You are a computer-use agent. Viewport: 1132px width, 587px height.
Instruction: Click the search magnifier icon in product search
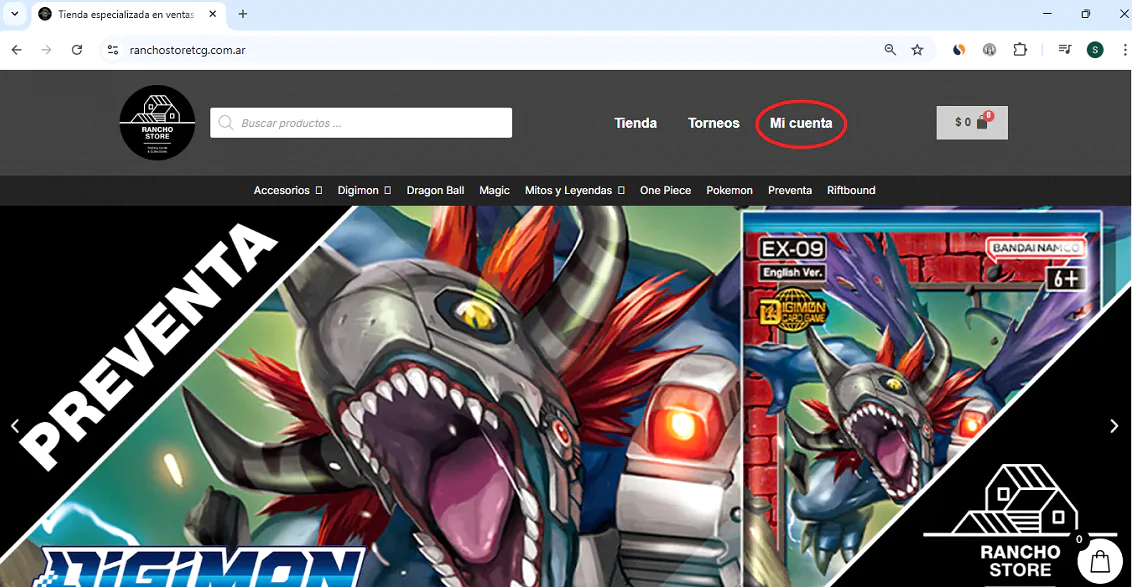pos(226,123)
